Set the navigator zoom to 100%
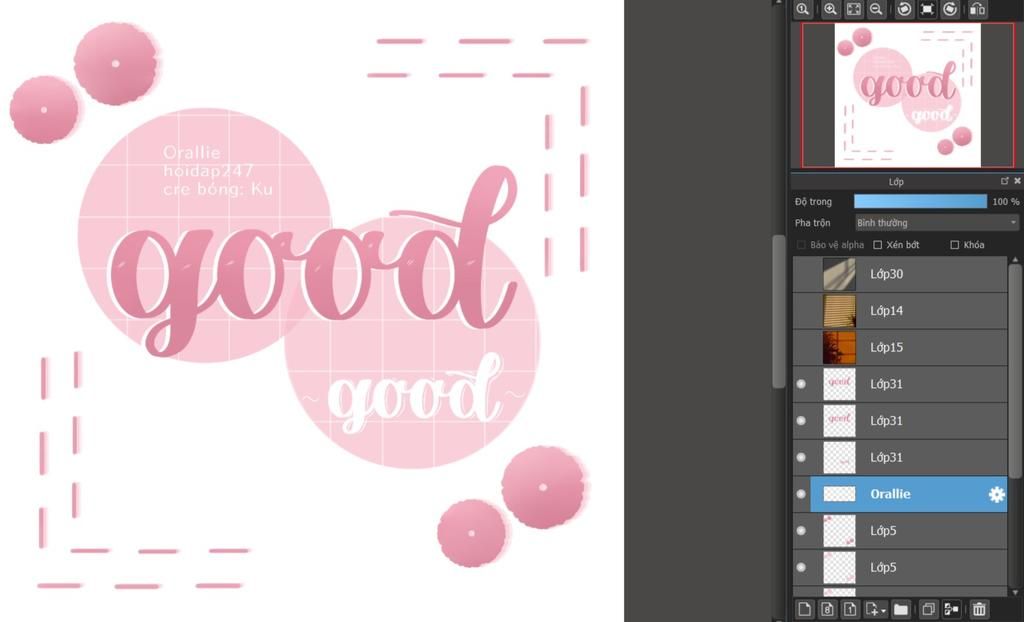The width and height of the screenshot is (1024, 622). pos(803,9)
